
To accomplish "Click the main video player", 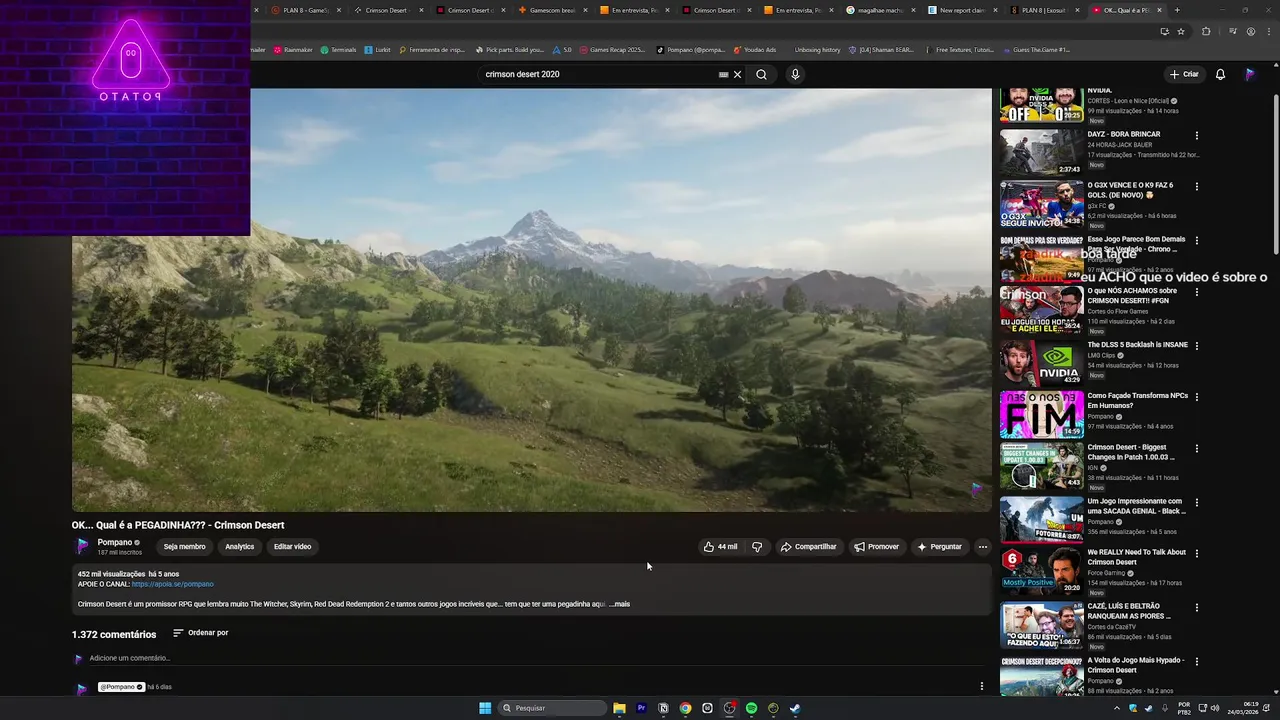I will pyautogui.click(x=531, y=300).
